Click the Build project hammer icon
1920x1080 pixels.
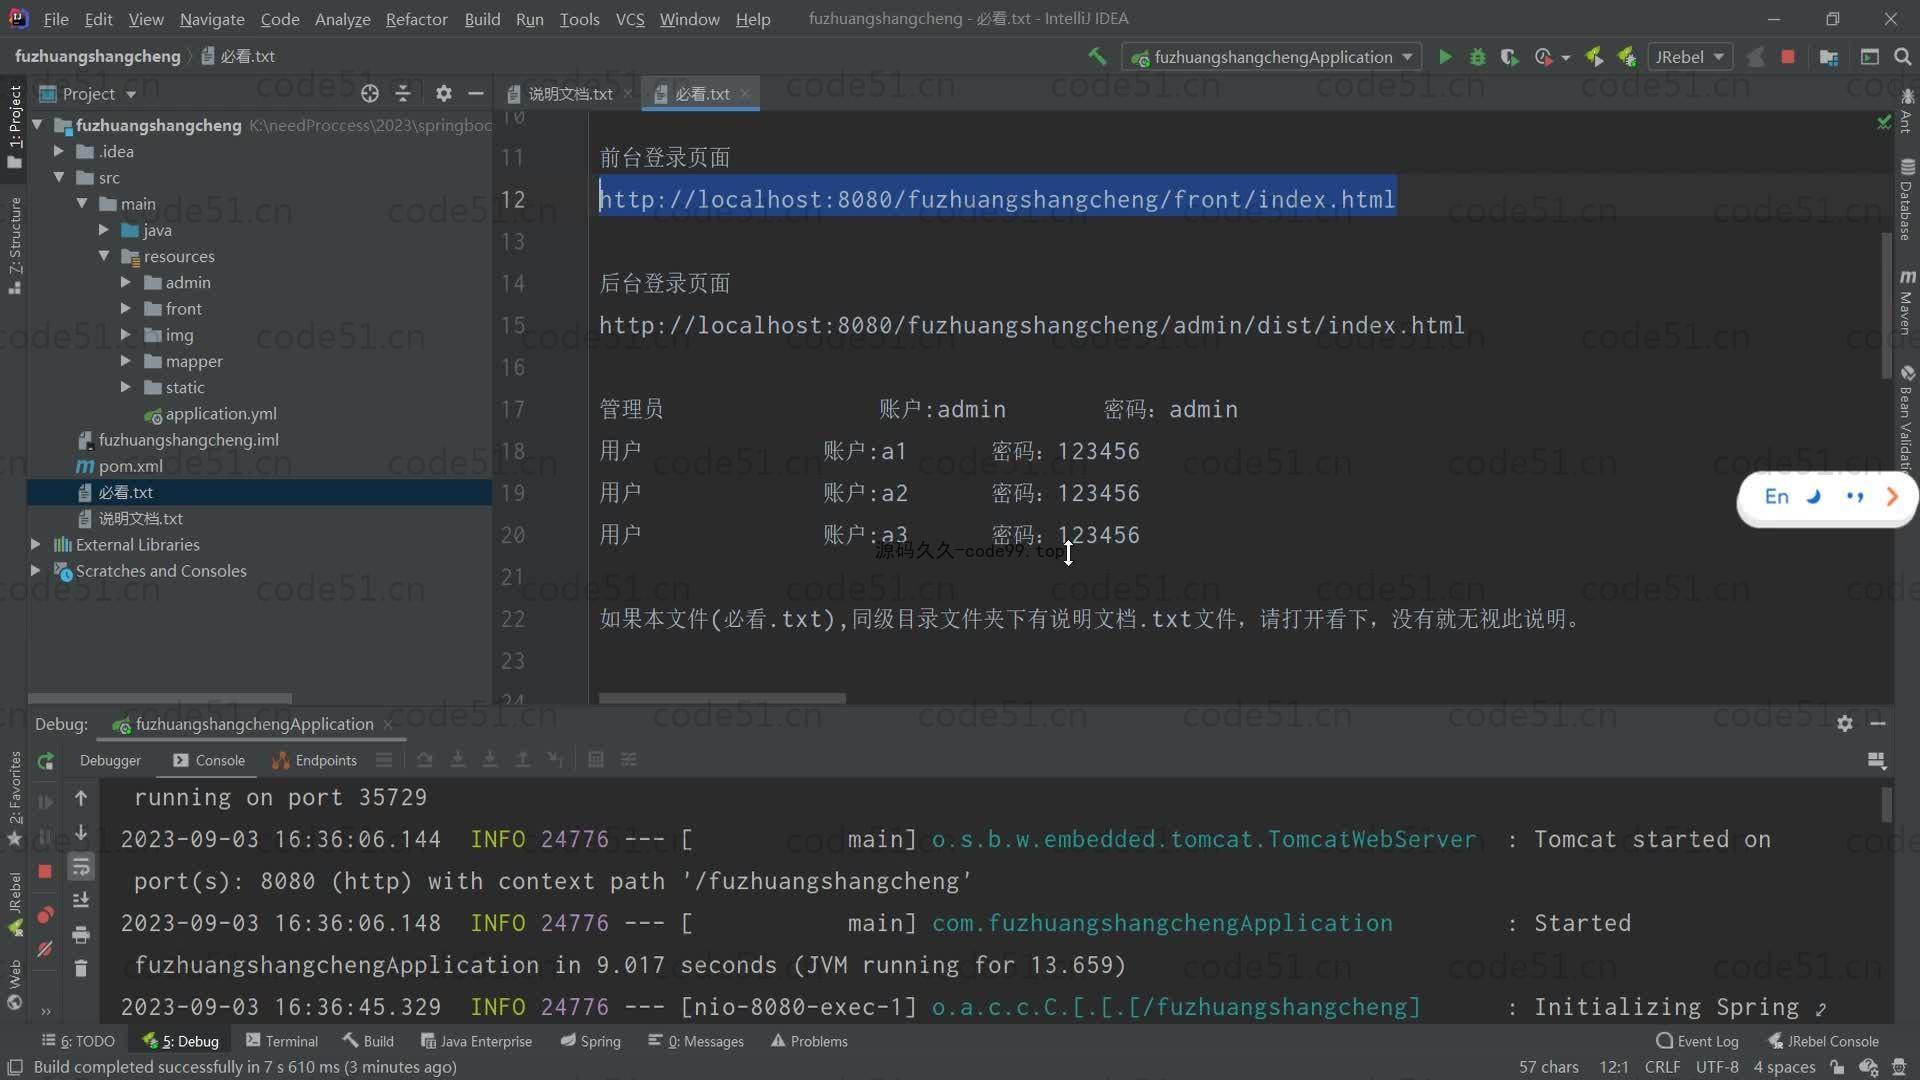(x=1097, y=57)
